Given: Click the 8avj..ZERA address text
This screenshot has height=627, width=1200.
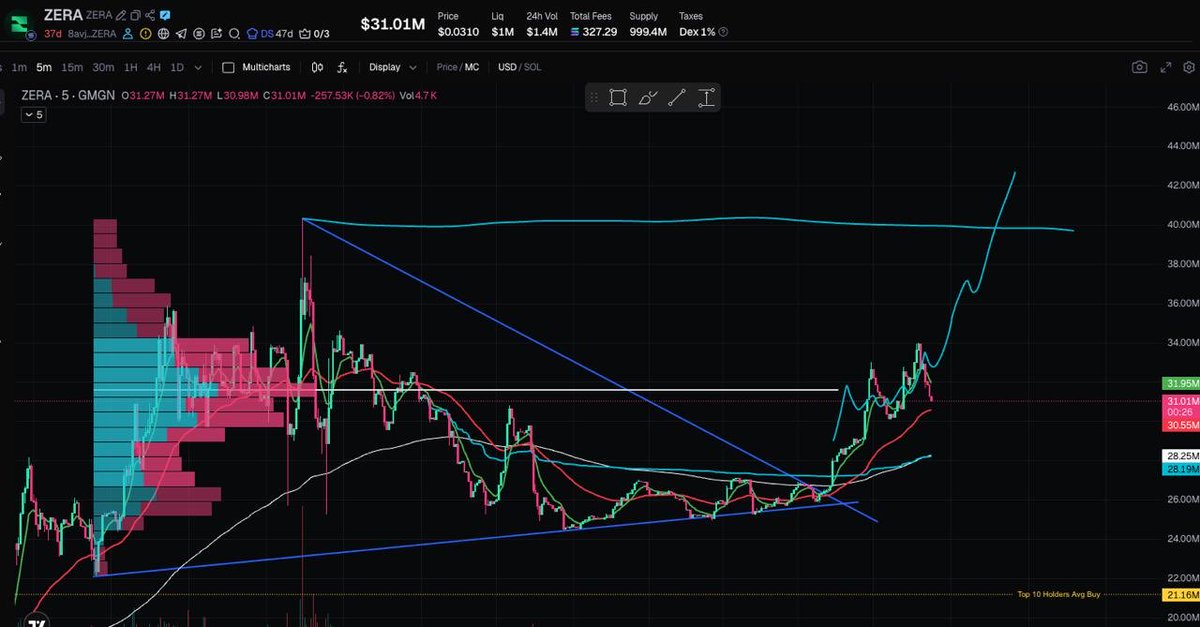Looking at the screenshot, I should [x=92, y=34].
